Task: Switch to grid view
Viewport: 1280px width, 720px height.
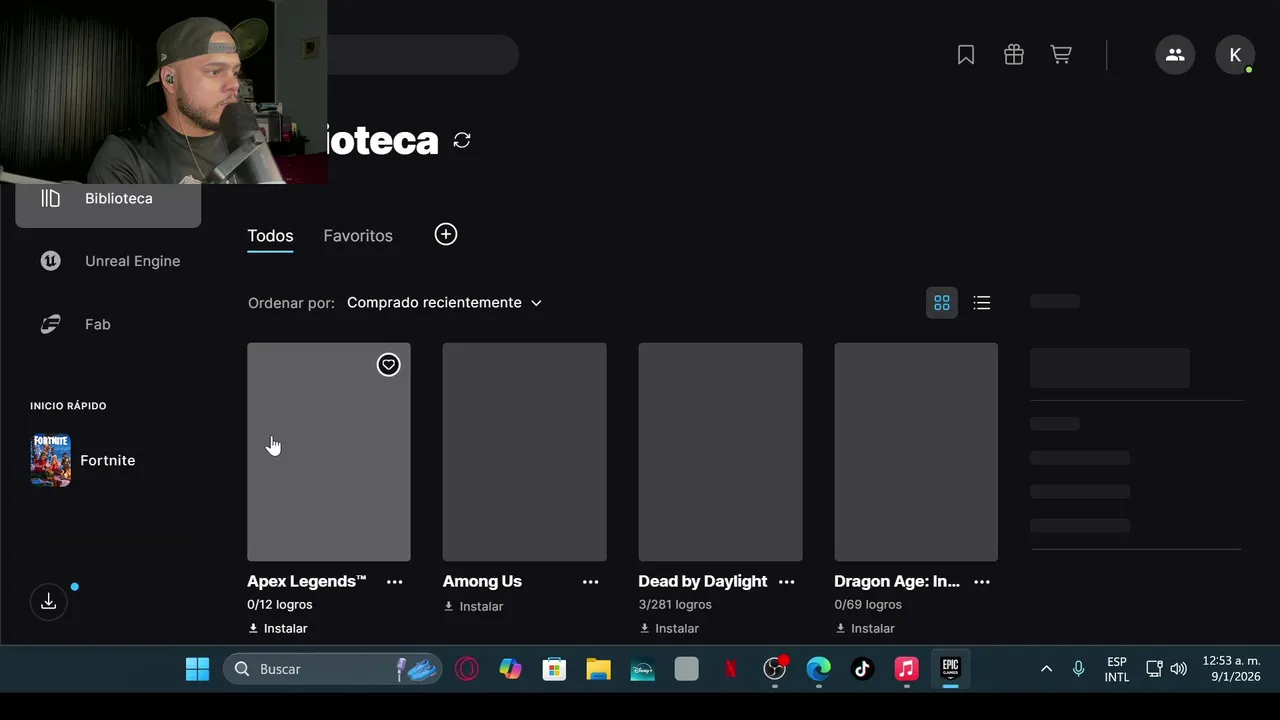Action: pos(942,302)
